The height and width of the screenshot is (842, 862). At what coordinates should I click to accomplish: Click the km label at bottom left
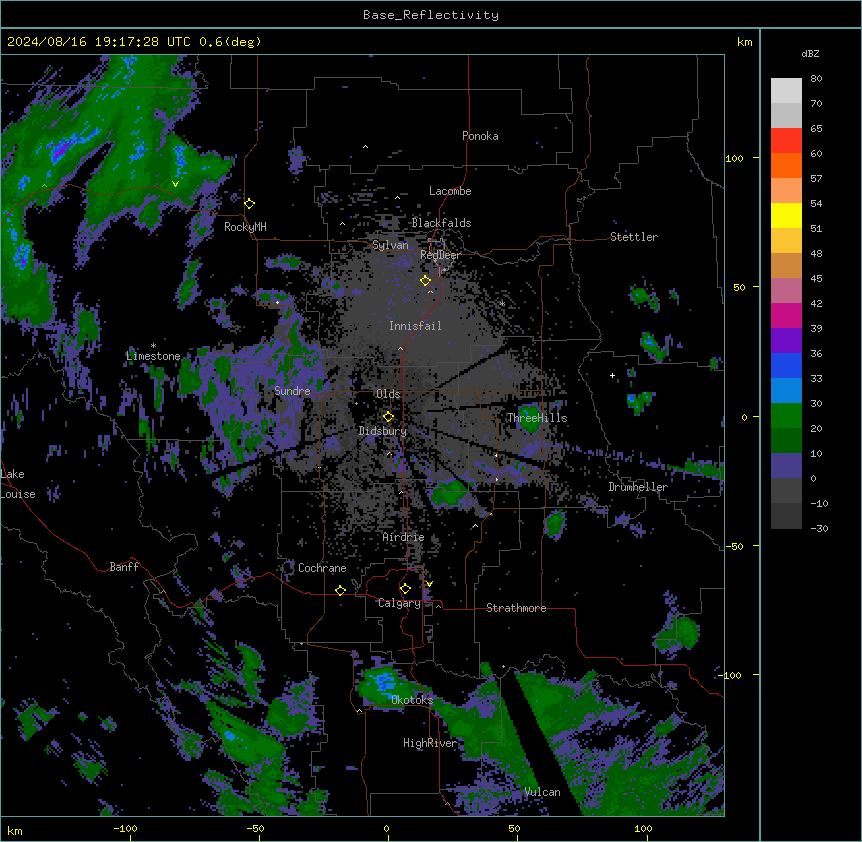pyautogui.click(x=15, y=830)
